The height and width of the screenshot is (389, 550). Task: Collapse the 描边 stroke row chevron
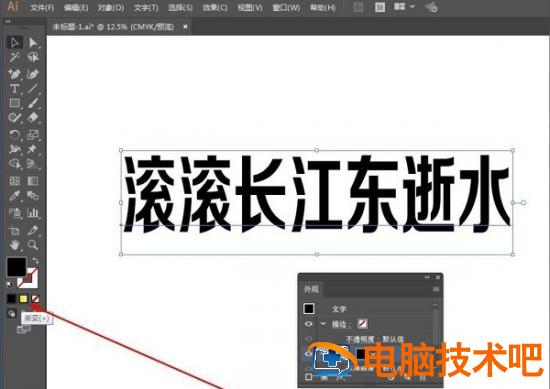pyautogui.click(x=323, y=323)
